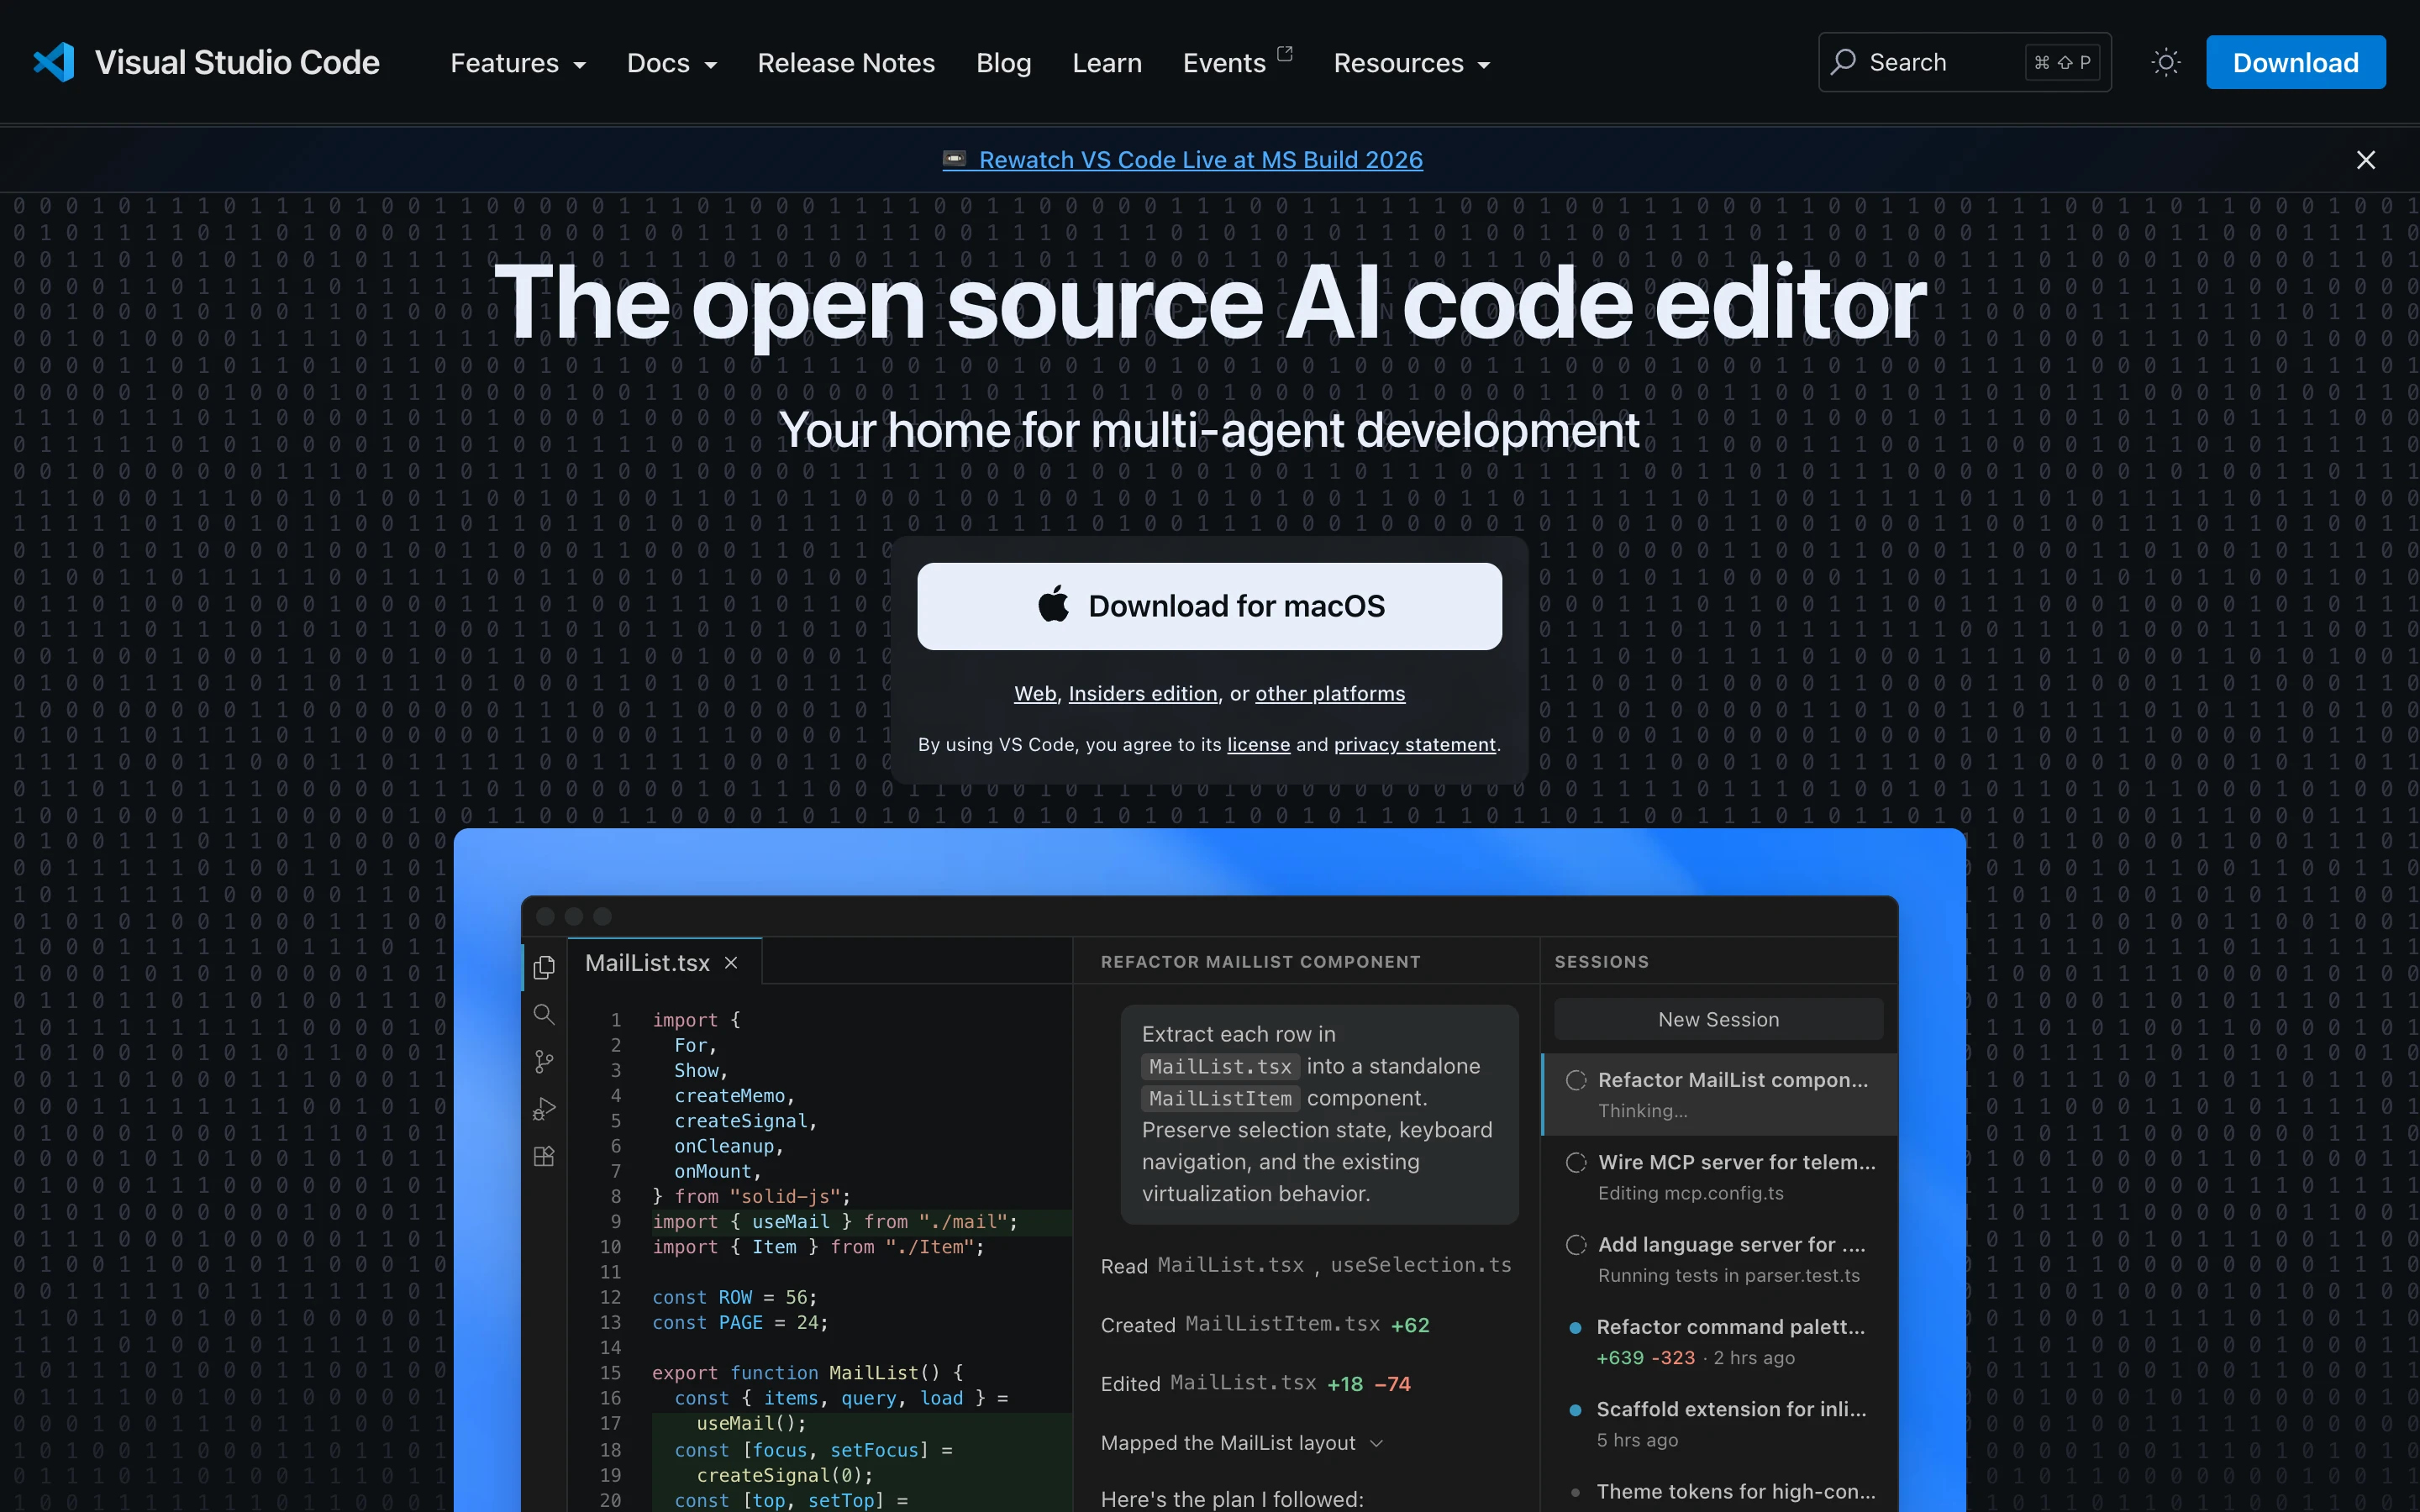Viewport: 2420px width, 1512px height.
Task: Open the Web version link
Action: 1035,693
